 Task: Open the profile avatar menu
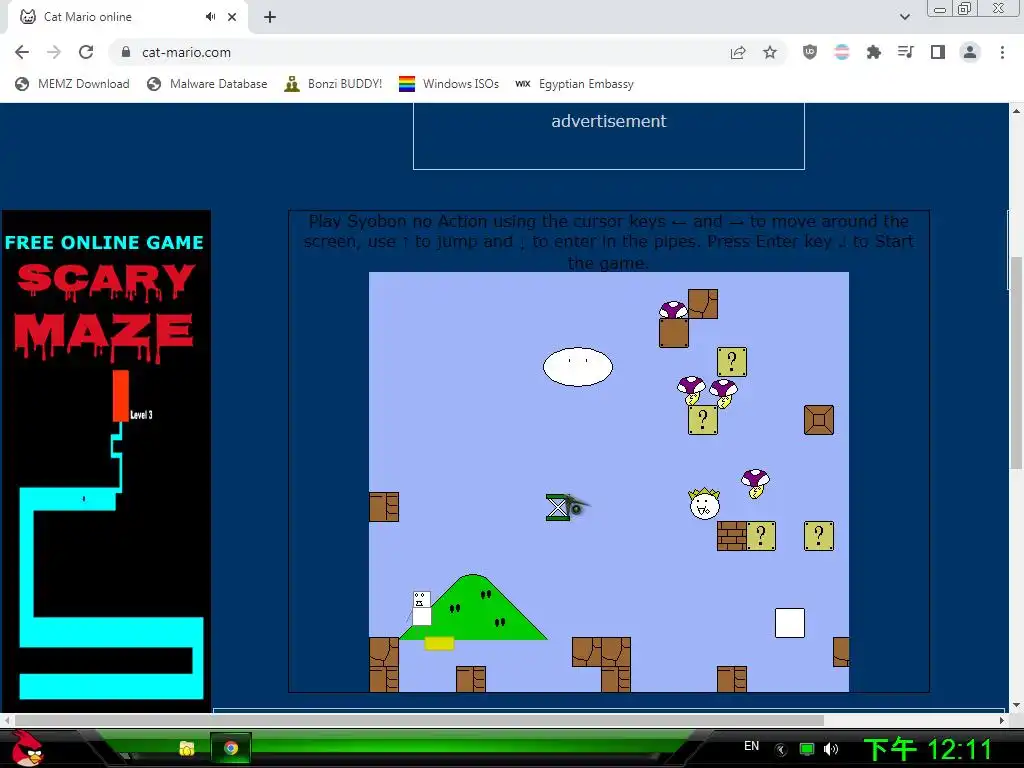pos(970,52)
